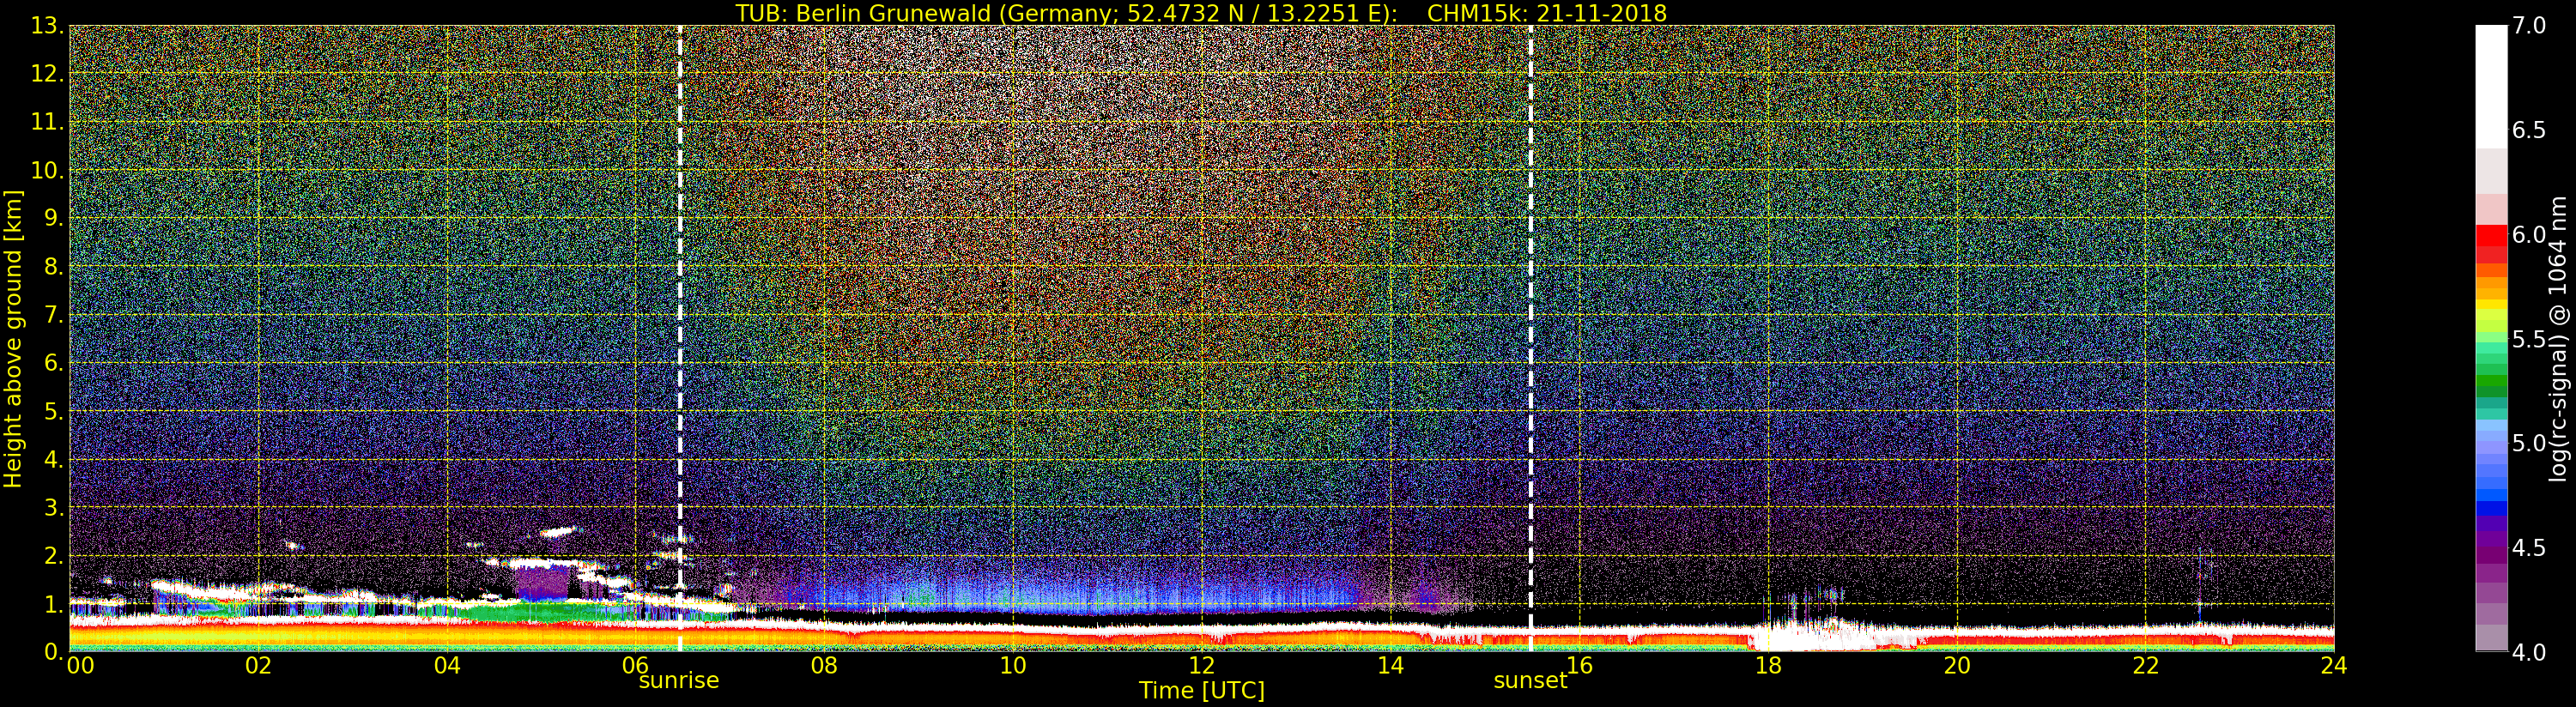Click the "Time [UTC]" axis label
The width and height of the screenshot is (2576, 707).
1201,691
